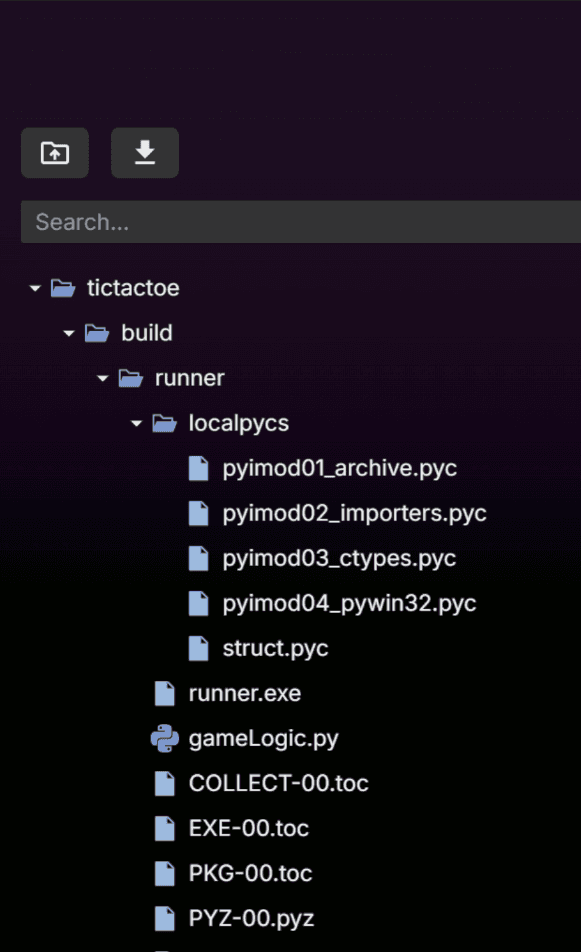Collapse the runner folder
The image size is (581, 952).
(x=101, y=378)
